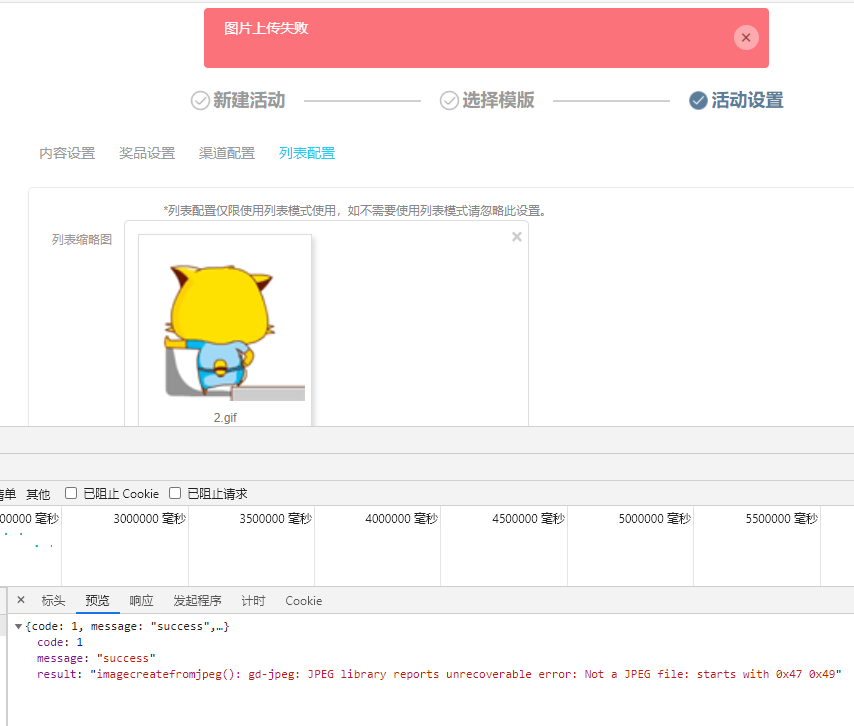The height and width of the screenshot is (726, 854).
Task: Close the network request details panel
Action: [21, 600]
